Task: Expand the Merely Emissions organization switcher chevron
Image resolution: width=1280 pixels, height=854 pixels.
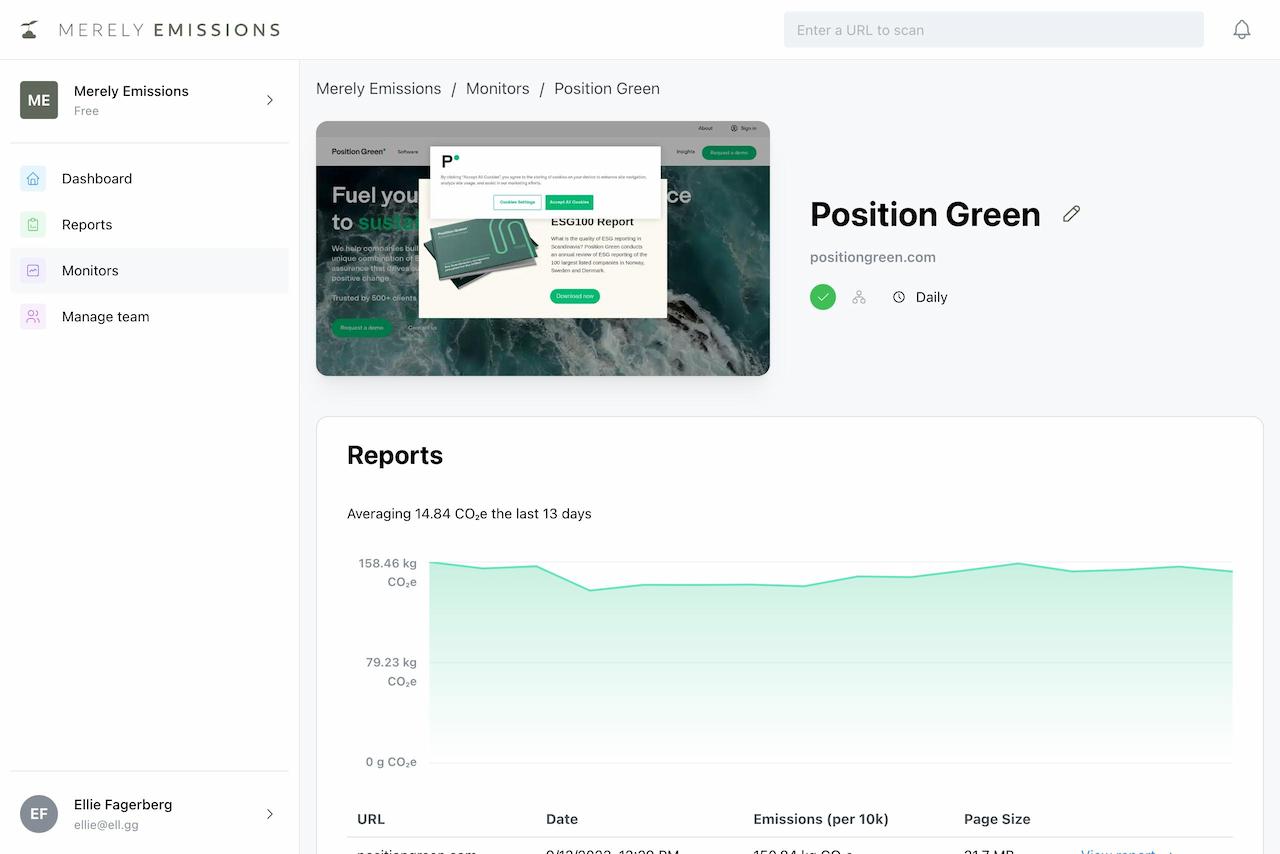Action: coord(270,100)
